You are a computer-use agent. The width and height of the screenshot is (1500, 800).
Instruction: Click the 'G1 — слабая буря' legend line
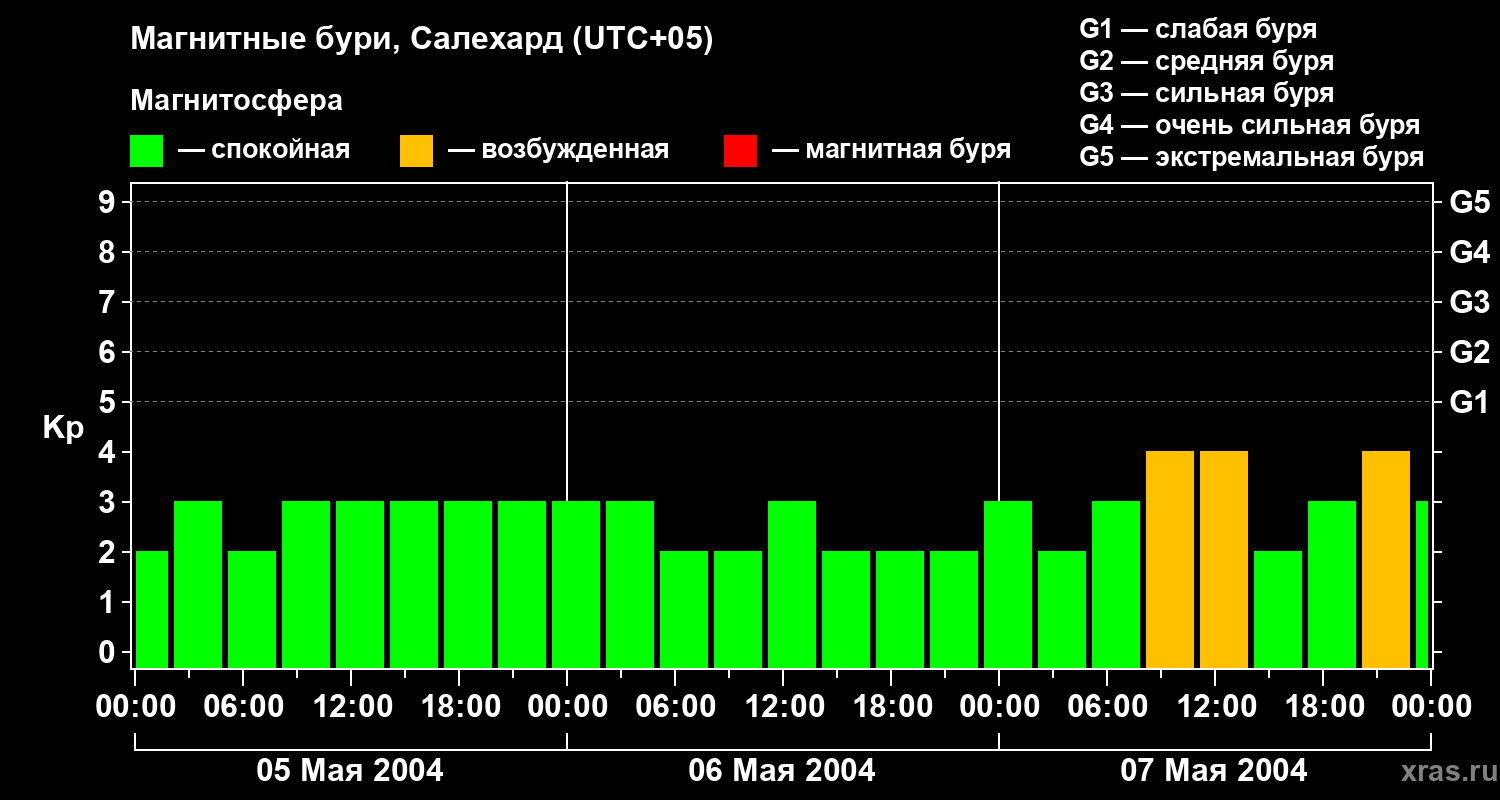click(1198, 29)
